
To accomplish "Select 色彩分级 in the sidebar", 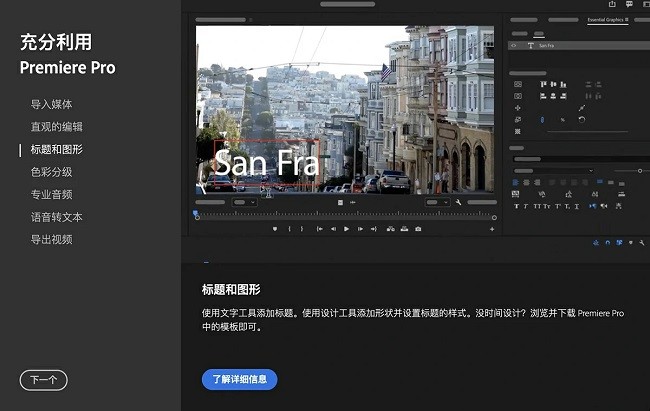I will click(51, 172).
